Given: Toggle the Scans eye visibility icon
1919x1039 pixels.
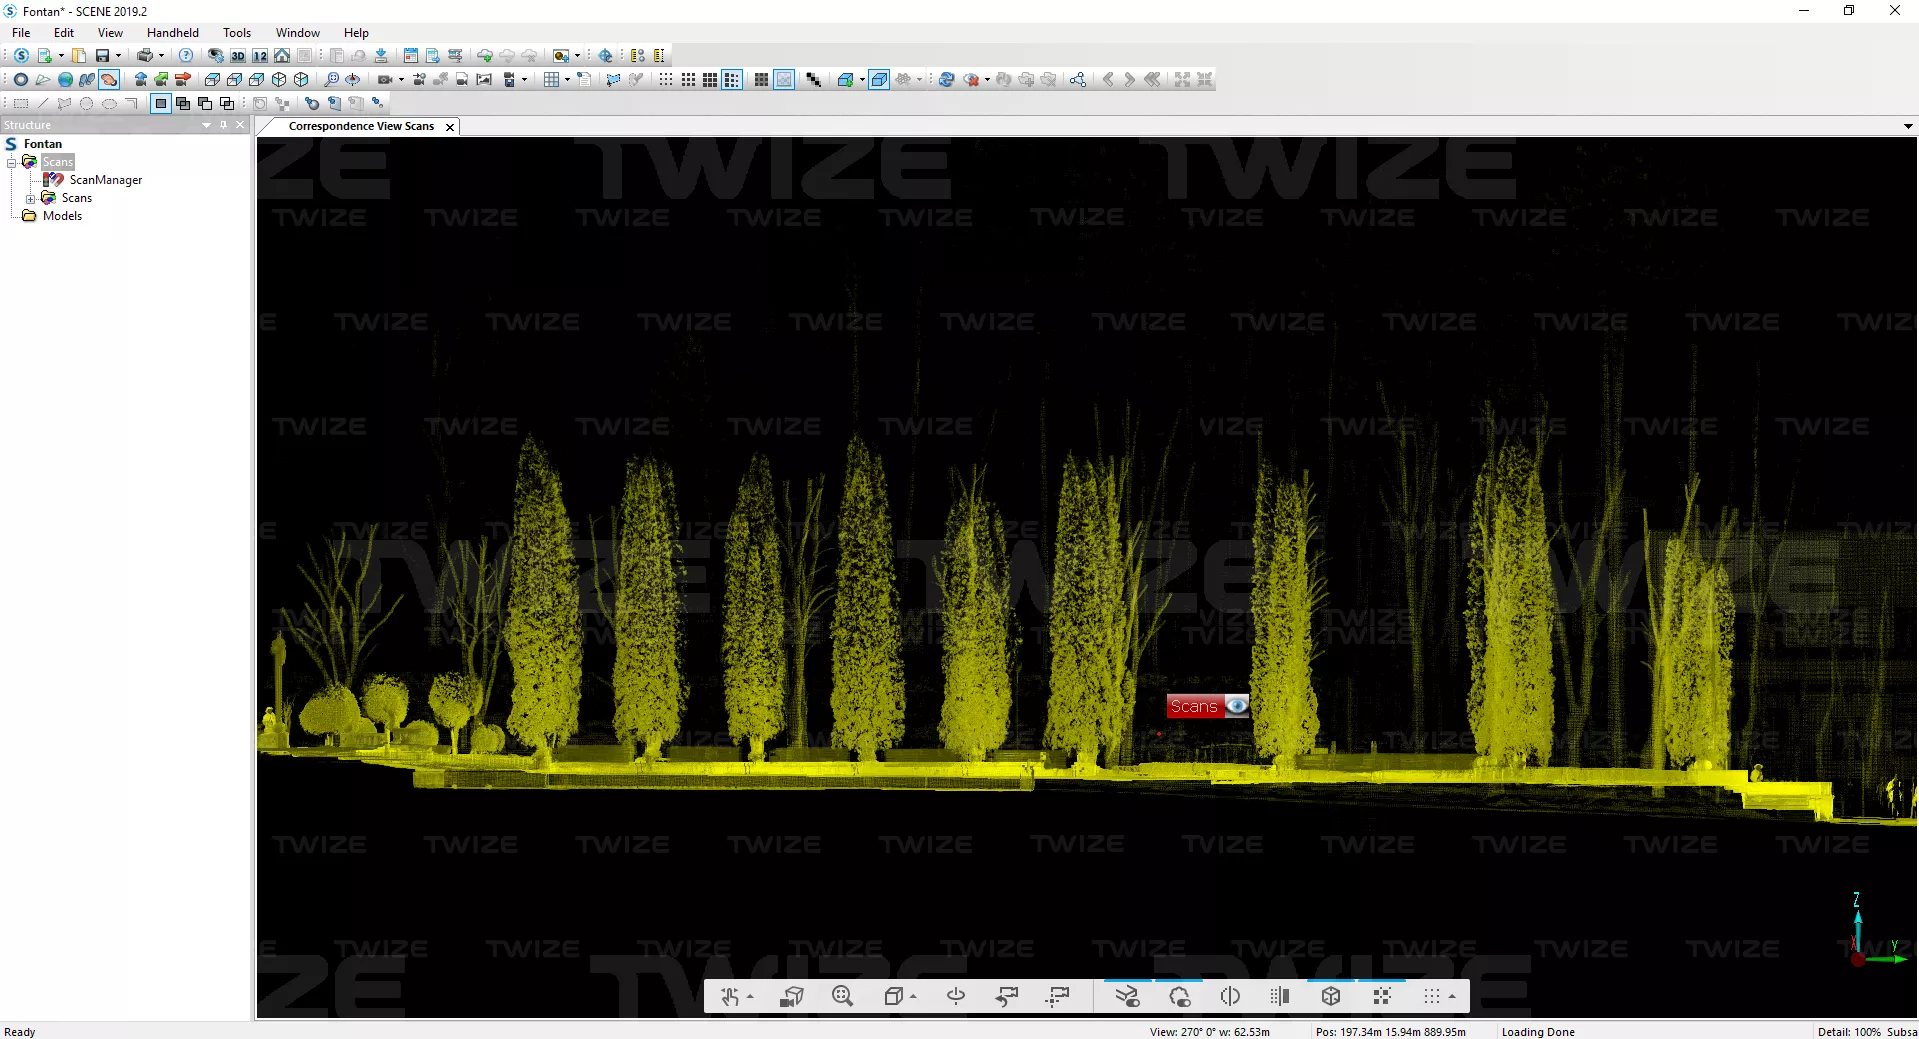Looking at the screenshot, I should [1237, 706].
